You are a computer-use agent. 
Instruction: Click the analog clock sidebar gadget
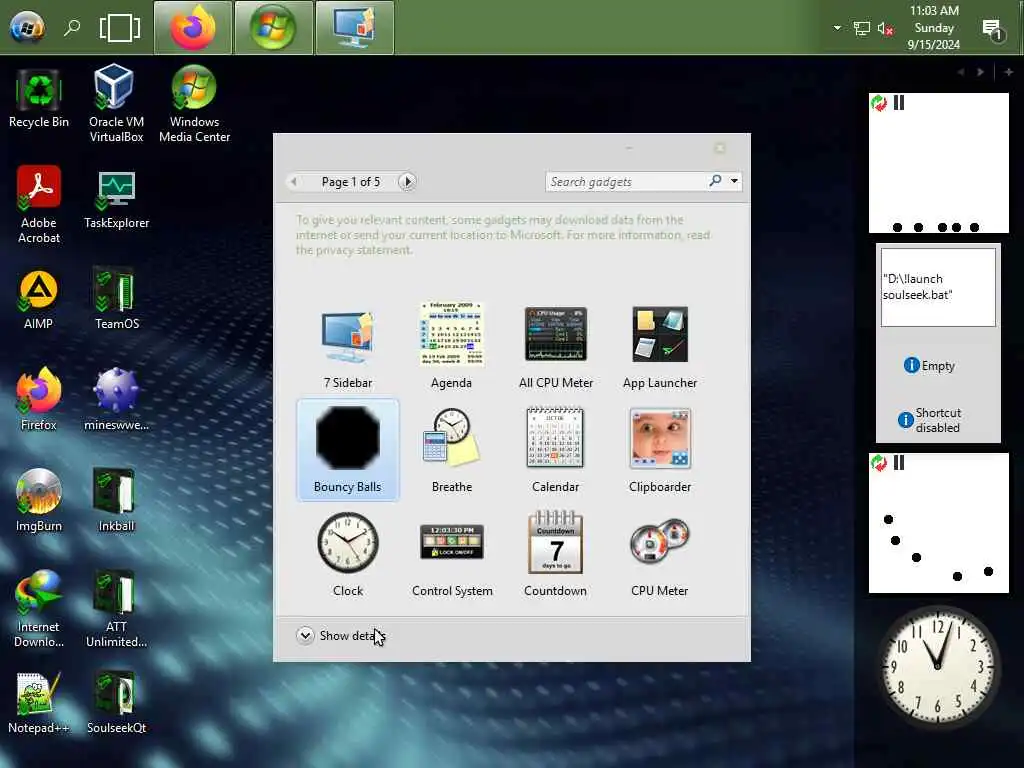(x=938, y=666)
